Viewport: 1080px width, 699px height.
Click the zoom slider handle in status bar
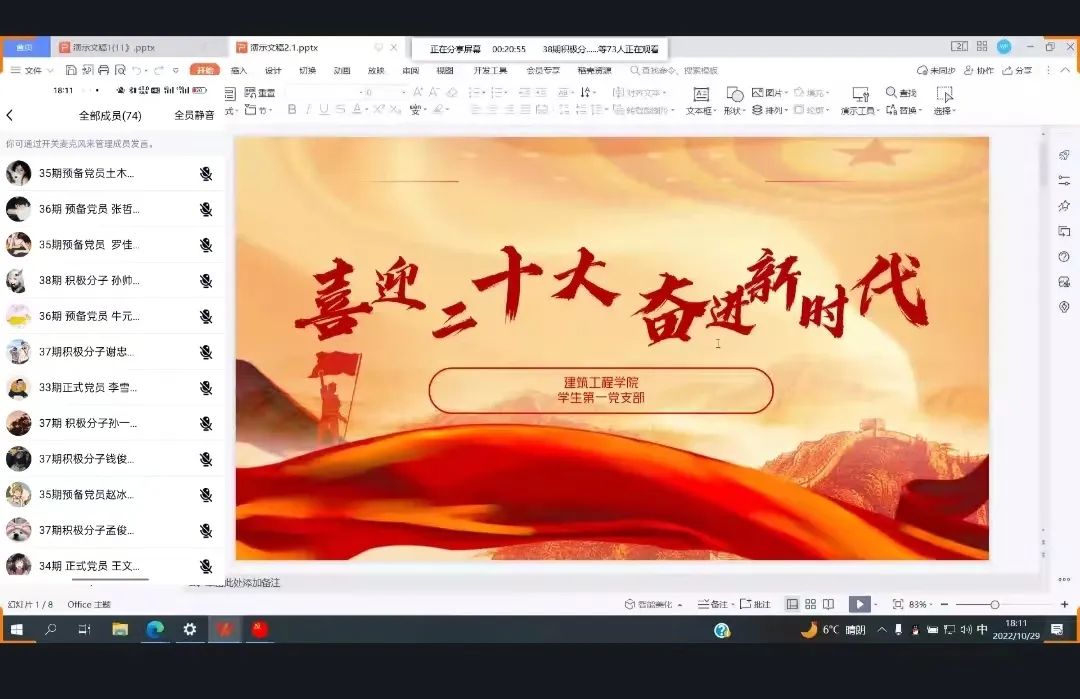point(995,604)
